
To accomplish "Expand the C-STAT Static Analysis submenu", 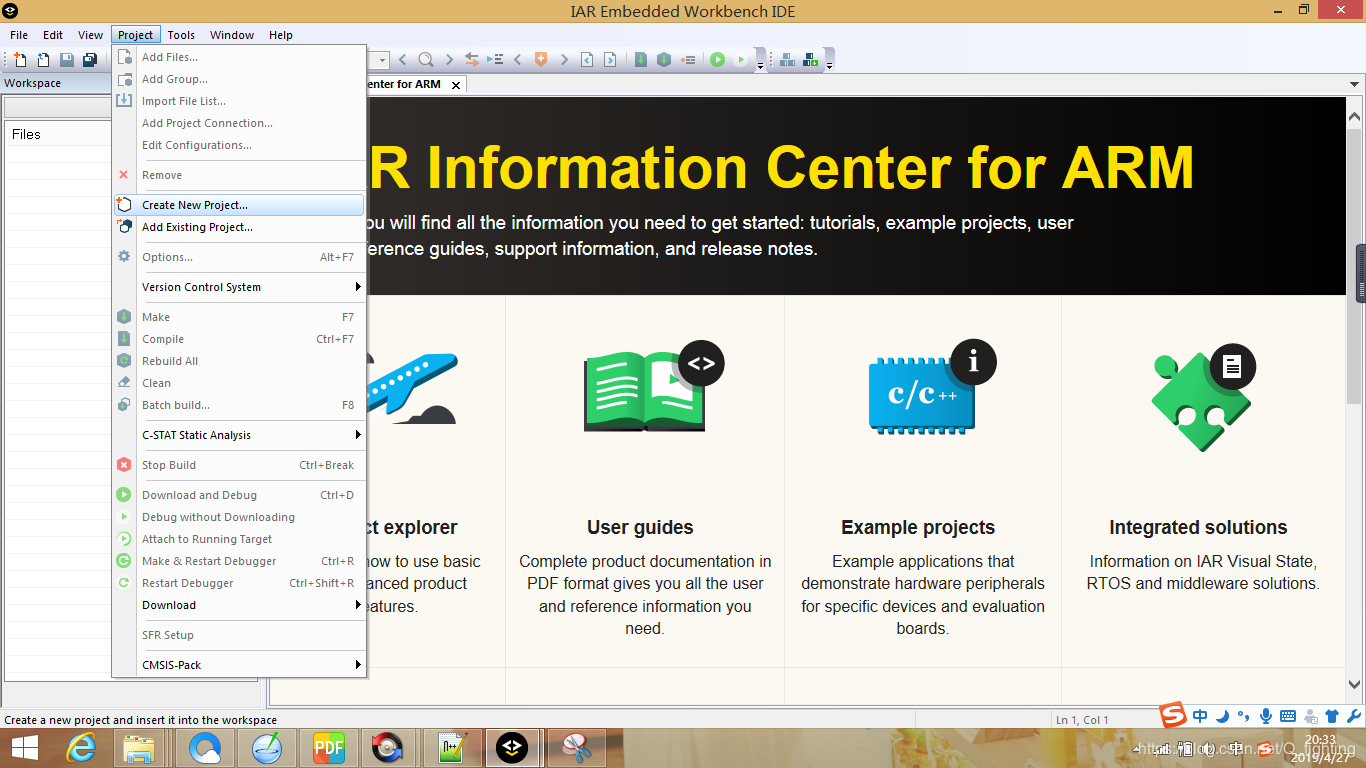I will tap(238, 435).
